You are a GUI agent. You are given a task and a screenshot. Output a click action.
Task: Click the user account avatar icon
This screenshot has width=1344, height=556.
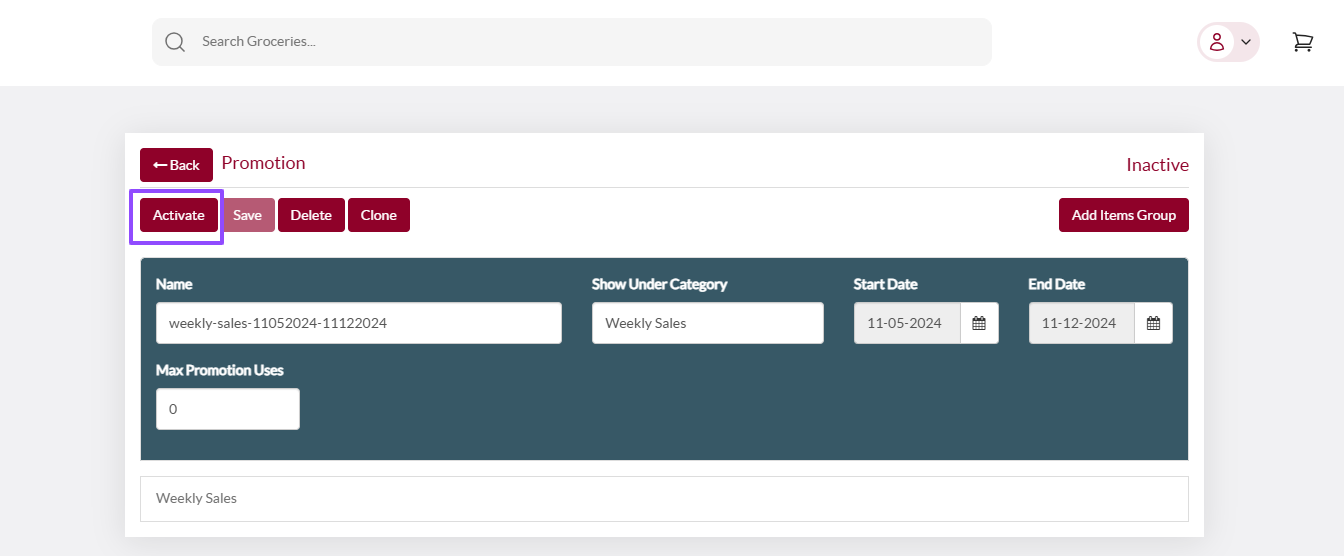point(1217,42)
